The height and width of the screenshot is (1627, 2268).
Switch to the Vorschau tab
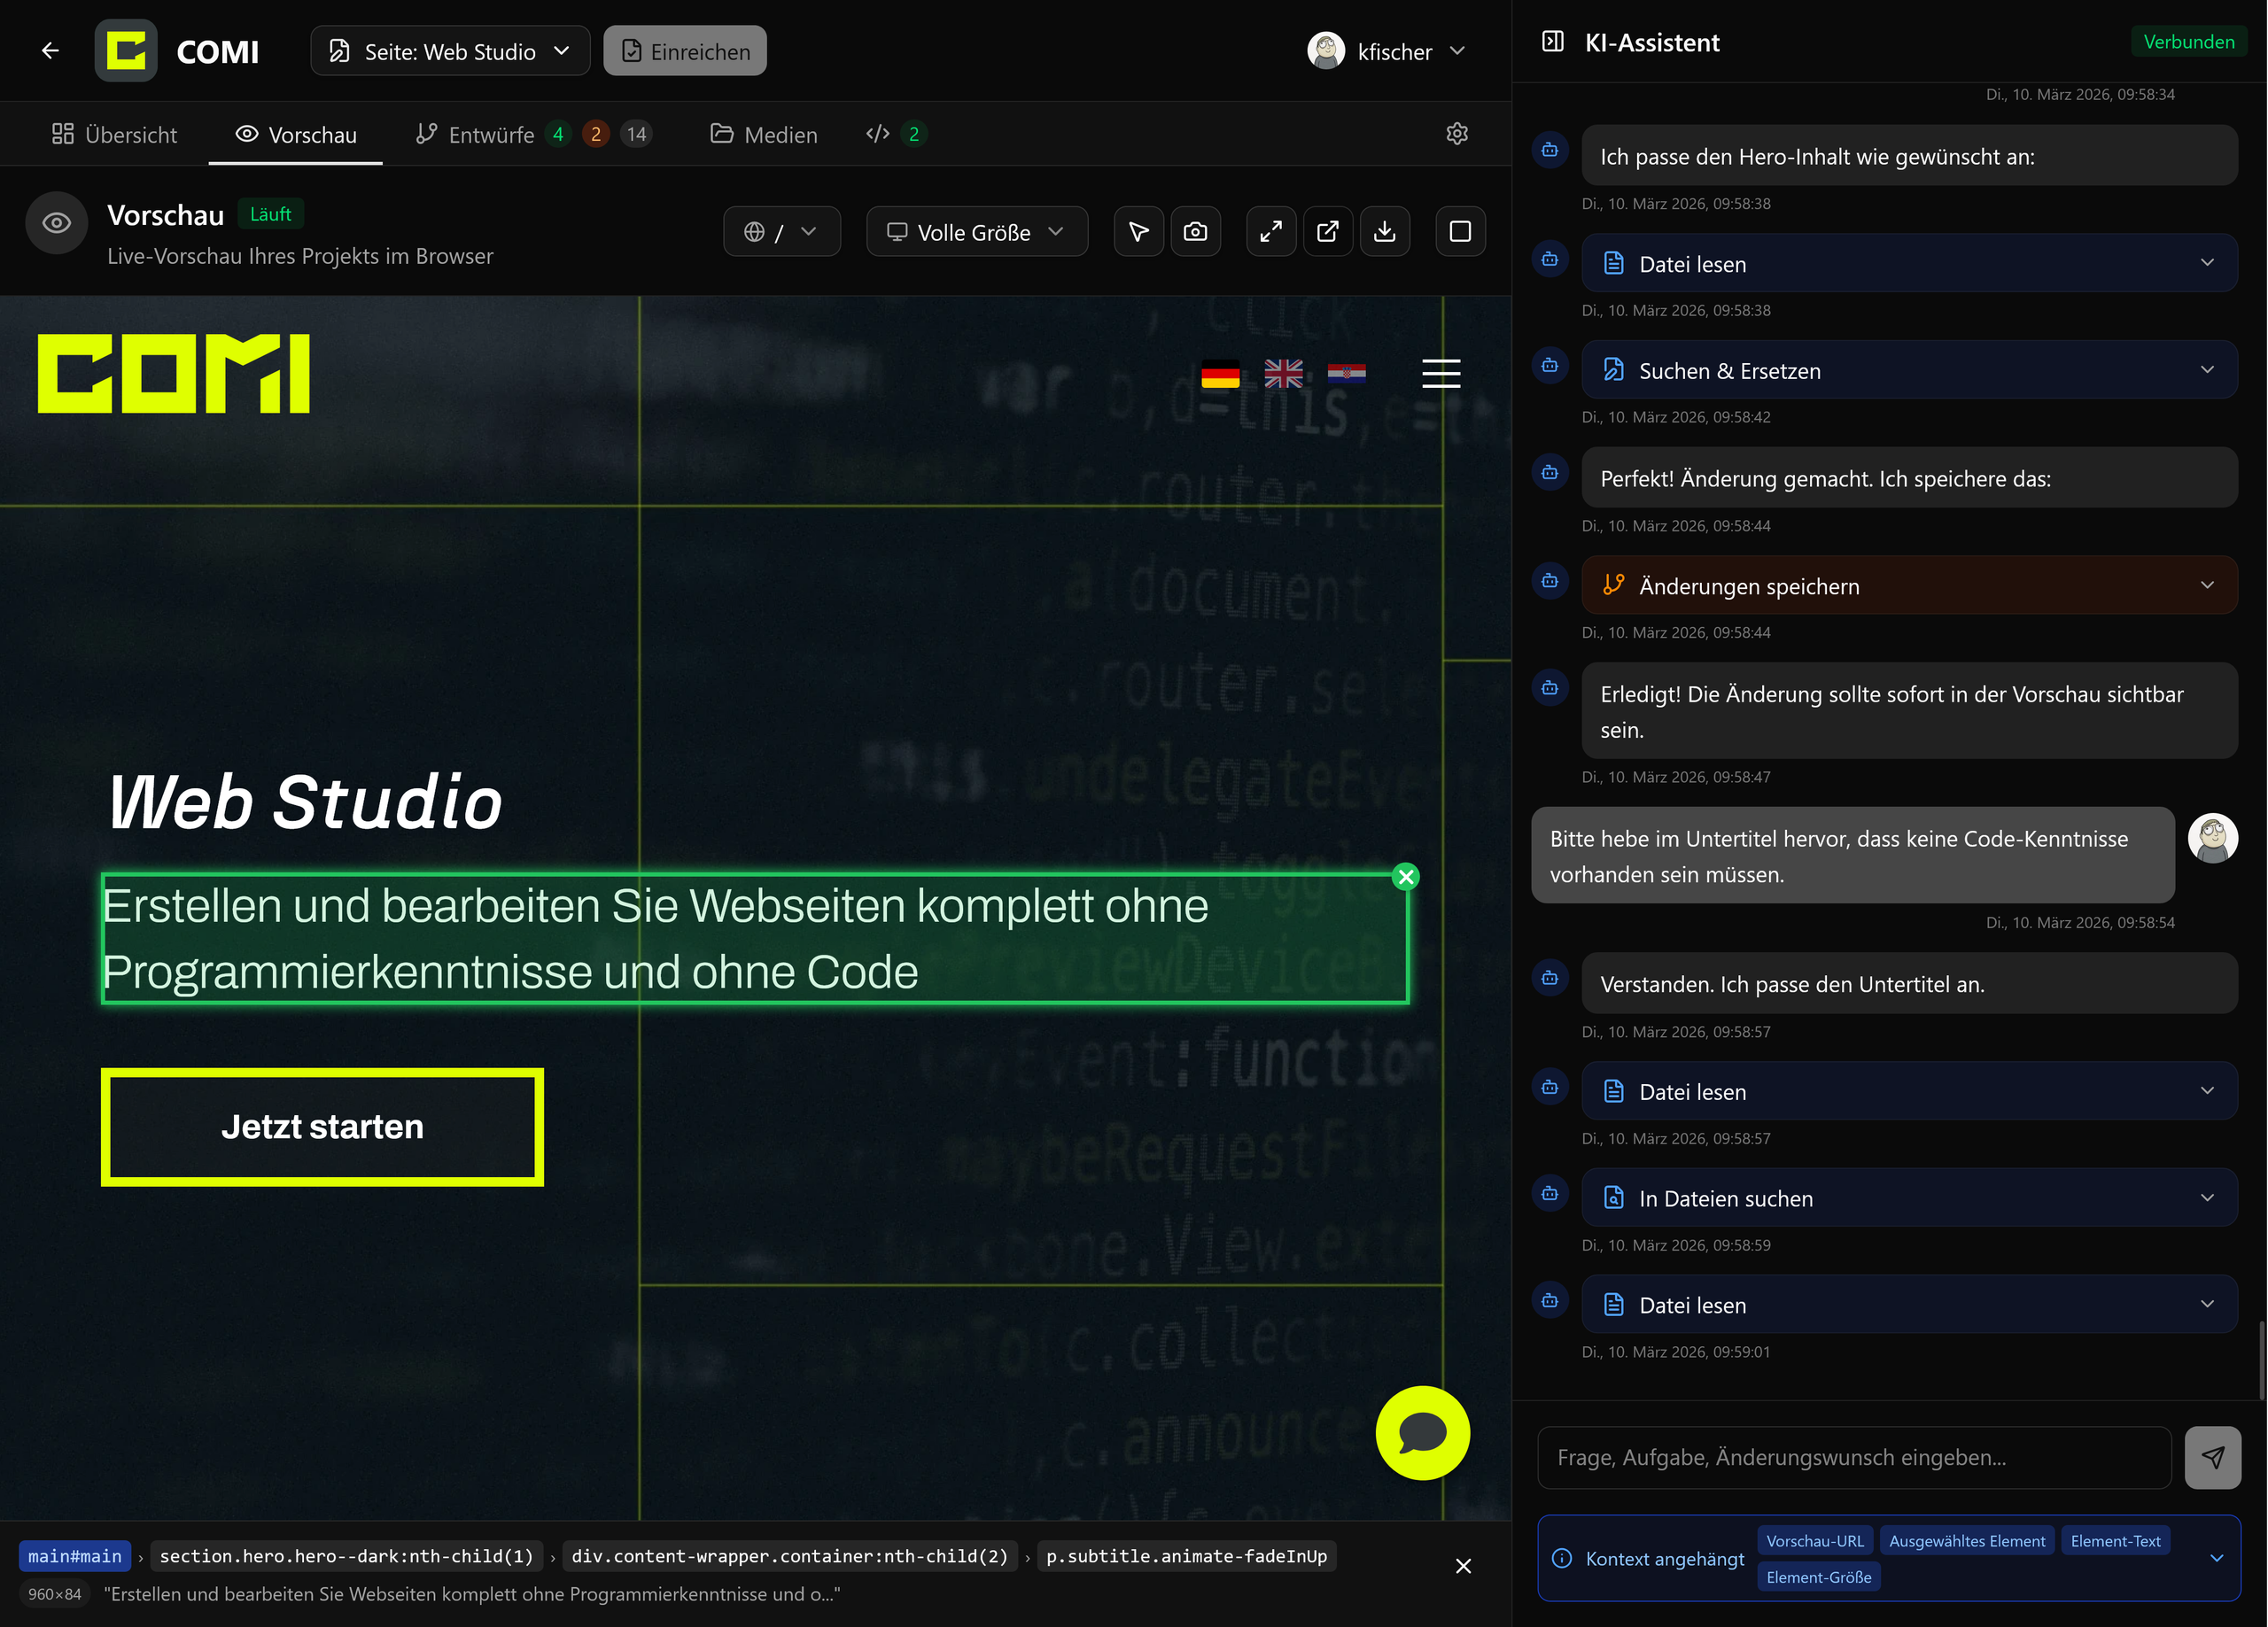pos(296,134)
